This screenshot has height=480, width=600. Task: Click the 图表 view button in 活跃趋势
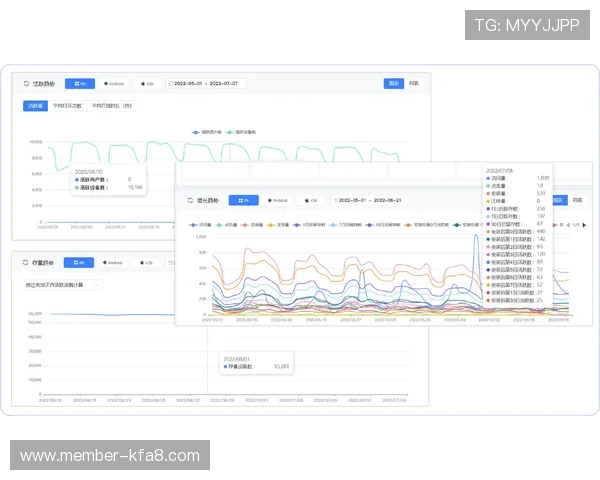pos(394,84)
